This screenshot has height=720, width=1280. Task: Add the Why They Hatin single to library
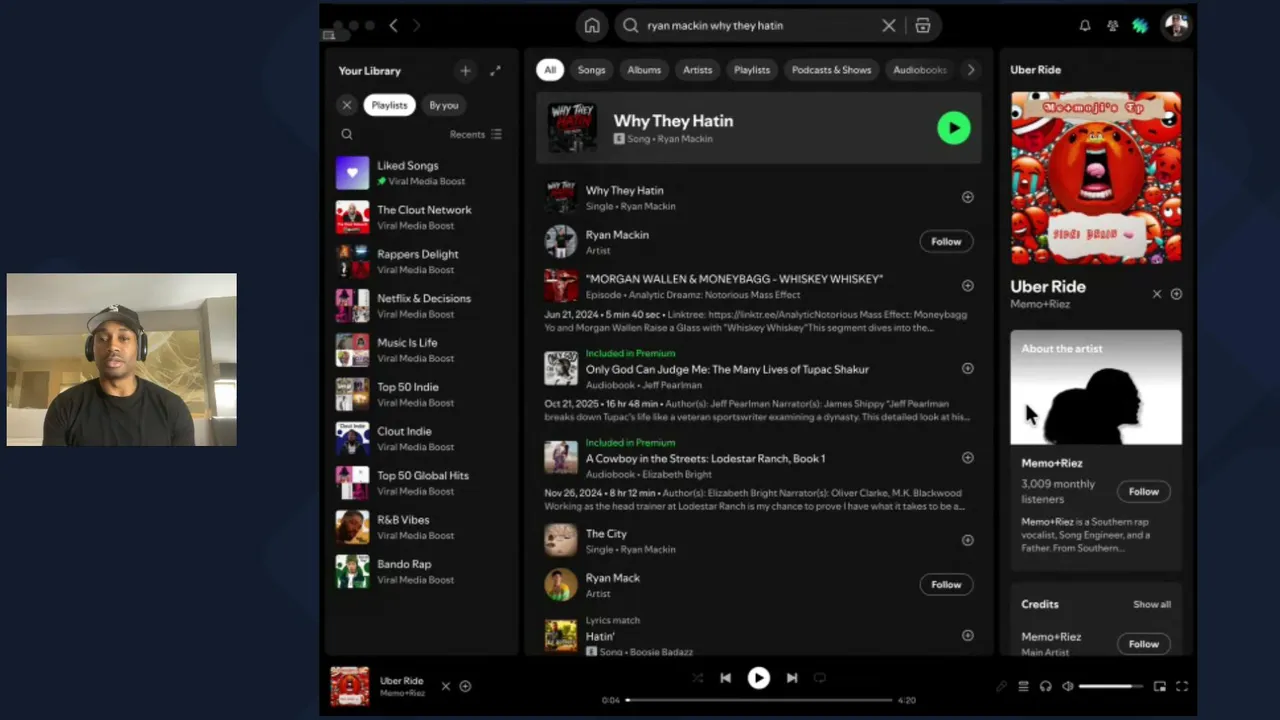tap(967, 197)
